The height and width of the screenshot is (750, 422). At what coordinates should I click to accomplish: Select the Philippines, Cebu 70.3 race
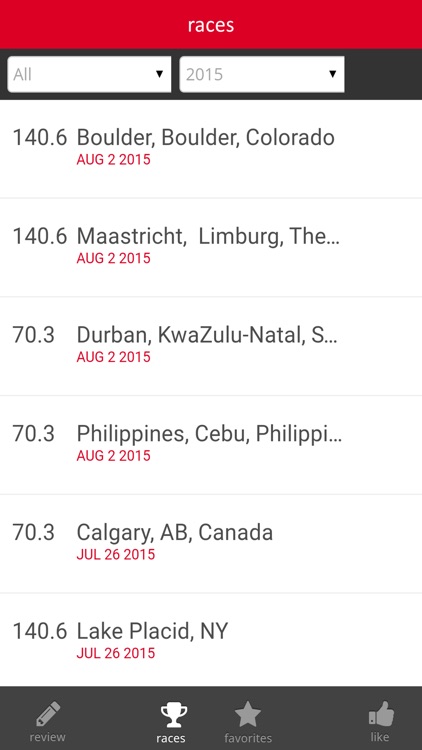tap(211, 445)
